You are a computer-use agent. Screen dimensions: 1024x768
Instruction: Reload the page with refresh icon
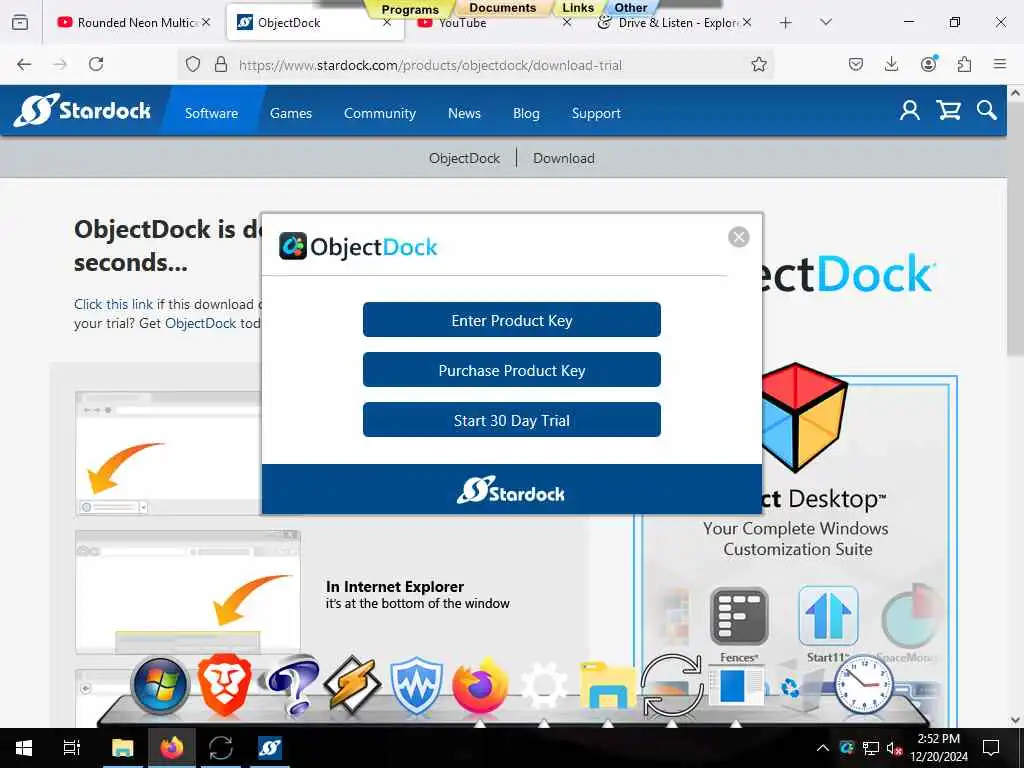pos(96,64)
